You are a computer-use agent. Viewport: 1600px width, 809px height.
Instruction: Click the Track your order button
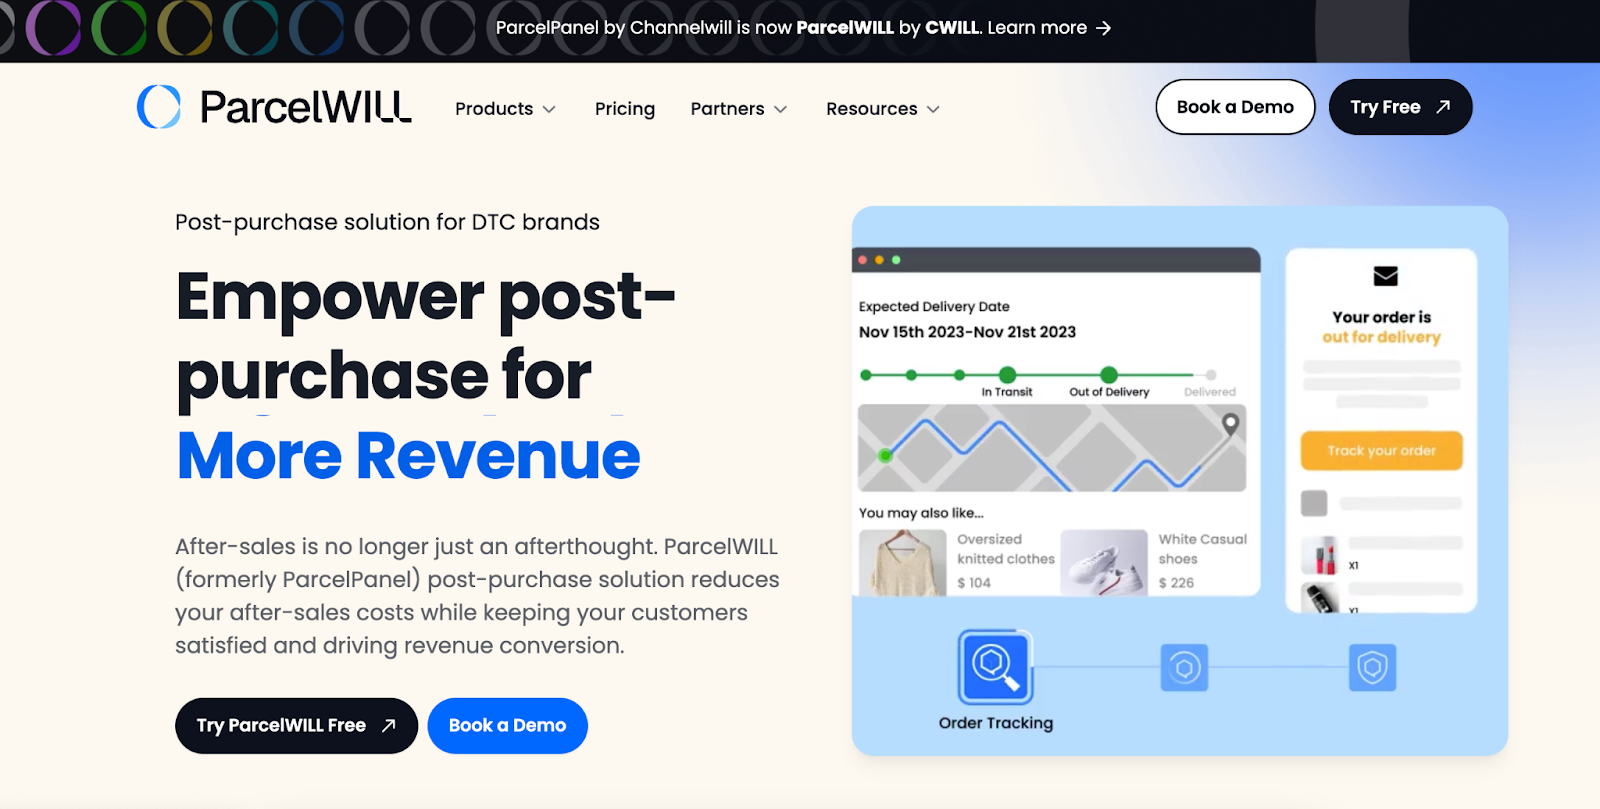coord(1381,451)
